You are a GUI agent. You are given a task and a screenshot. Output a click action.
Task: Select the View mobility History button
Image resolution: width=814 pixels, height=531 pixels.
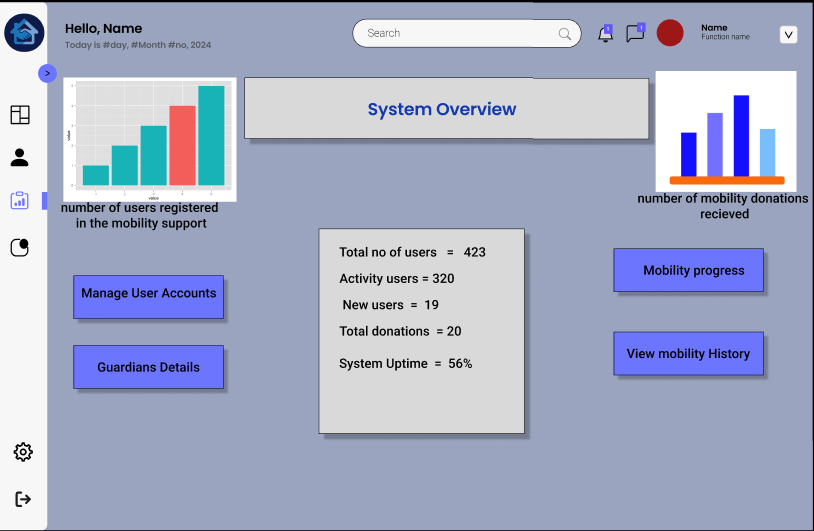688,353
